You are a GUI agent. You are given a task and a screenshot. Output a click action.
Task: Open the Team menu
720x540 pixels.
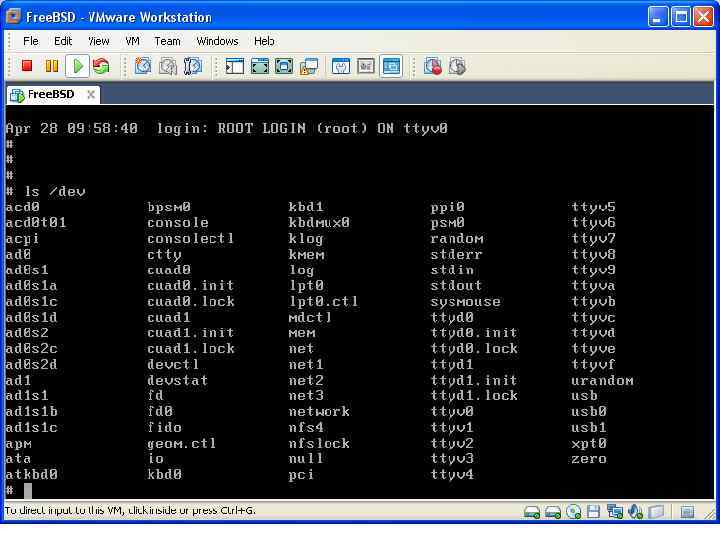click(167, 41)
